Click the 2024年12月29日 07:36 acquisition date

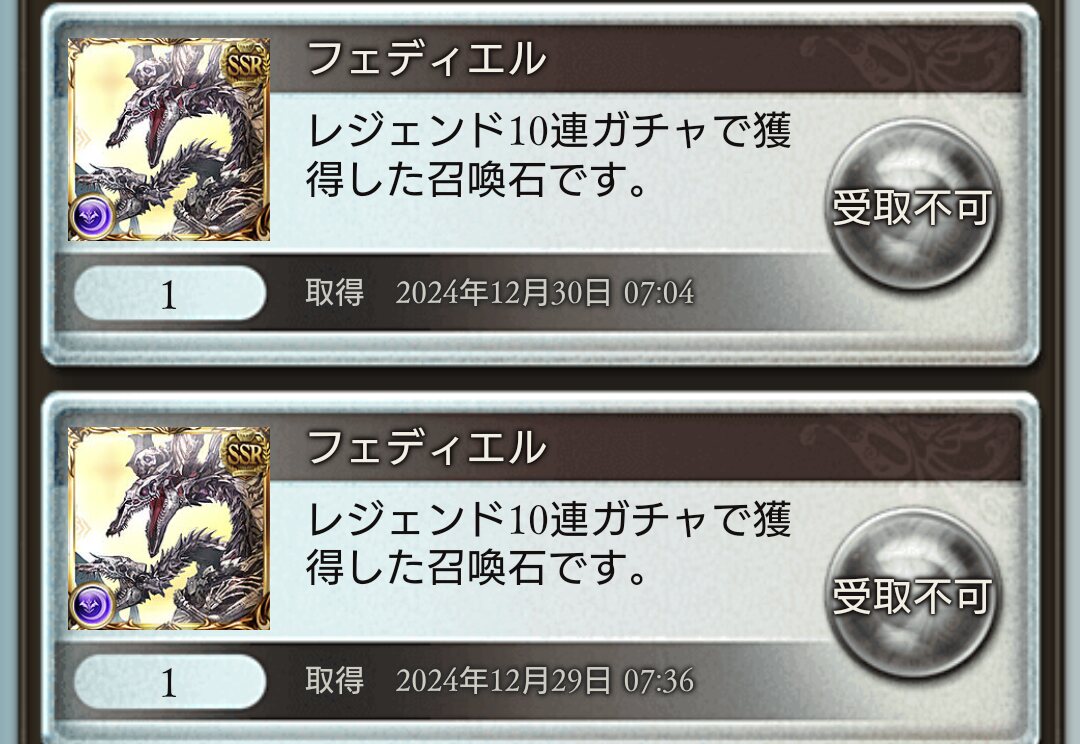tap(544, 681)
